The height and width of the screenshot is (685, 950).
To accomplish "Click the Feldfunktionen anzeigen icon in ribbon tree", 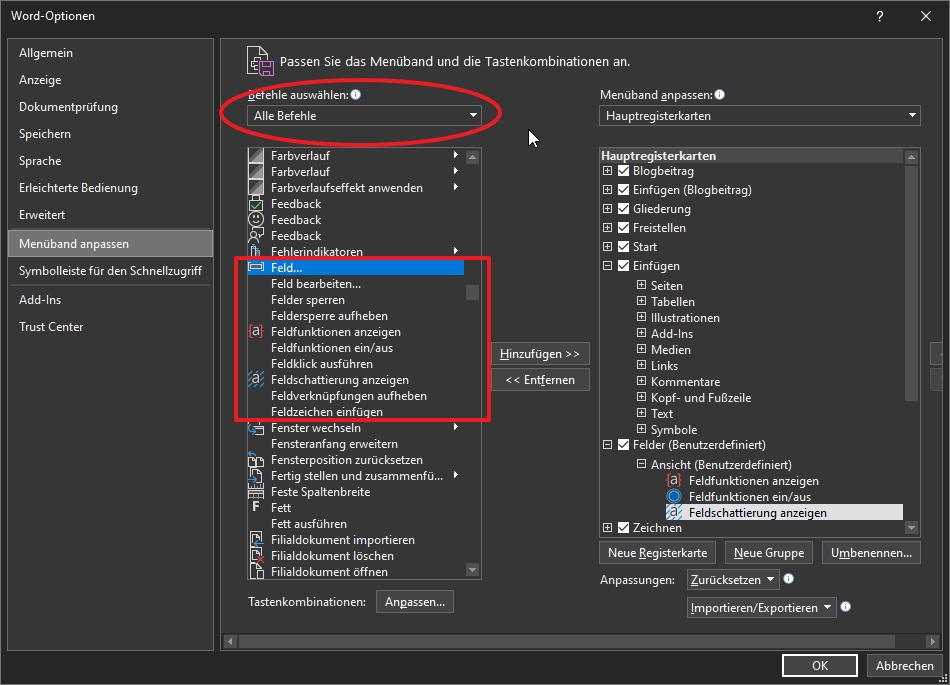I will pyautogui.click(x=674, y=480).
